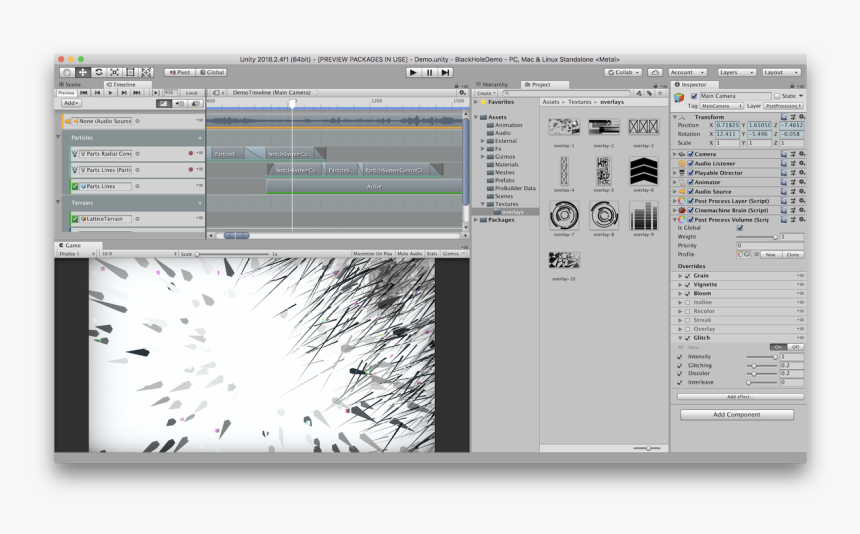The image size is (860, 534).
Task: Select the Rotate tool
Action: [x=98, y=72]
